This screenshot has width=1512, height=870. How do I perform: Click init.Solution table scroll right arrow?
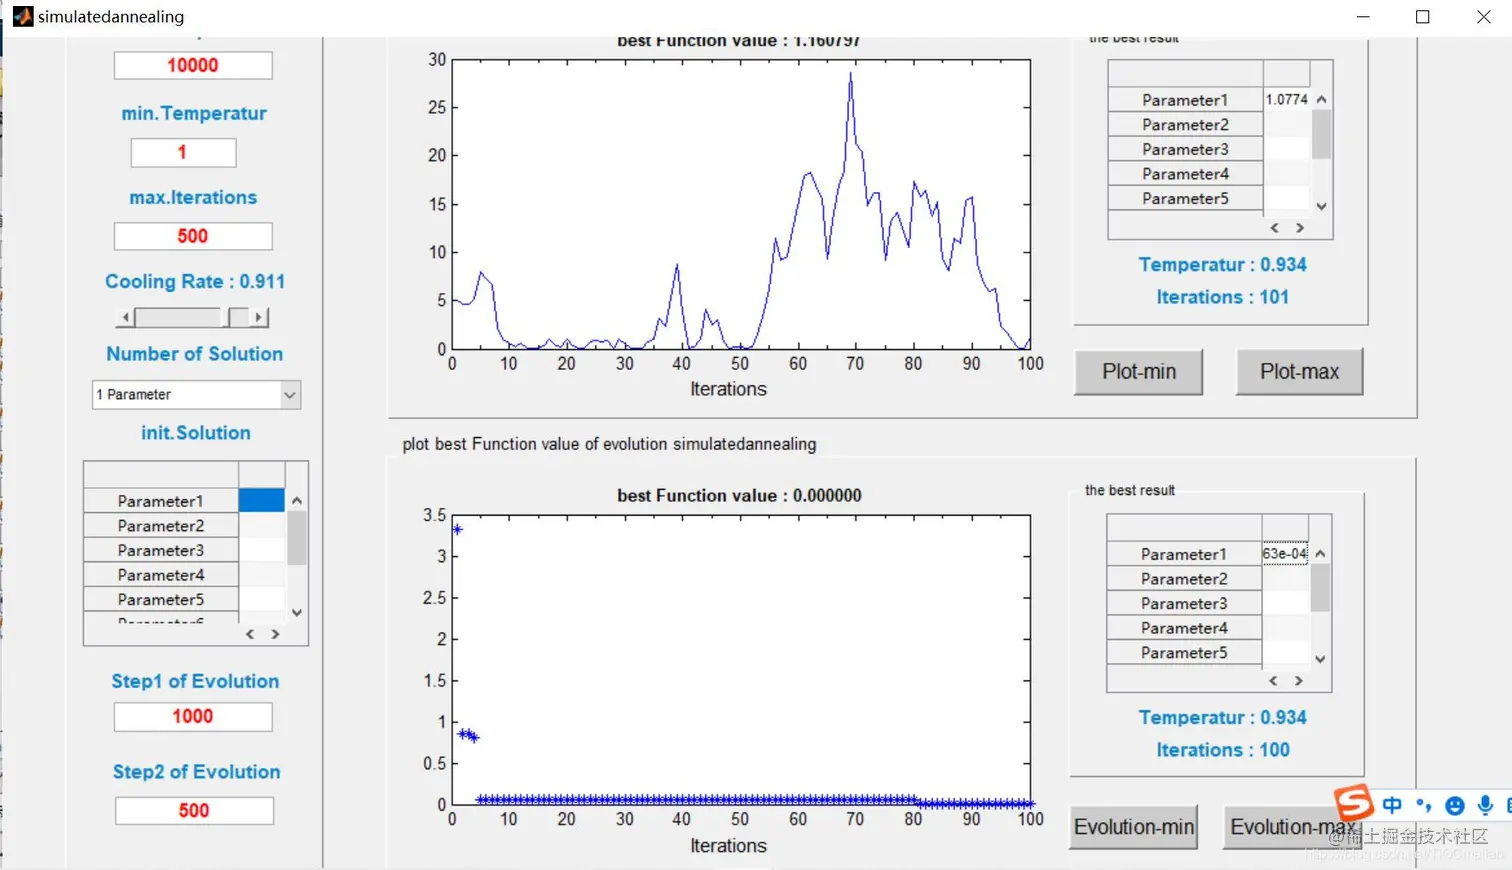click(x=275, y=635)
